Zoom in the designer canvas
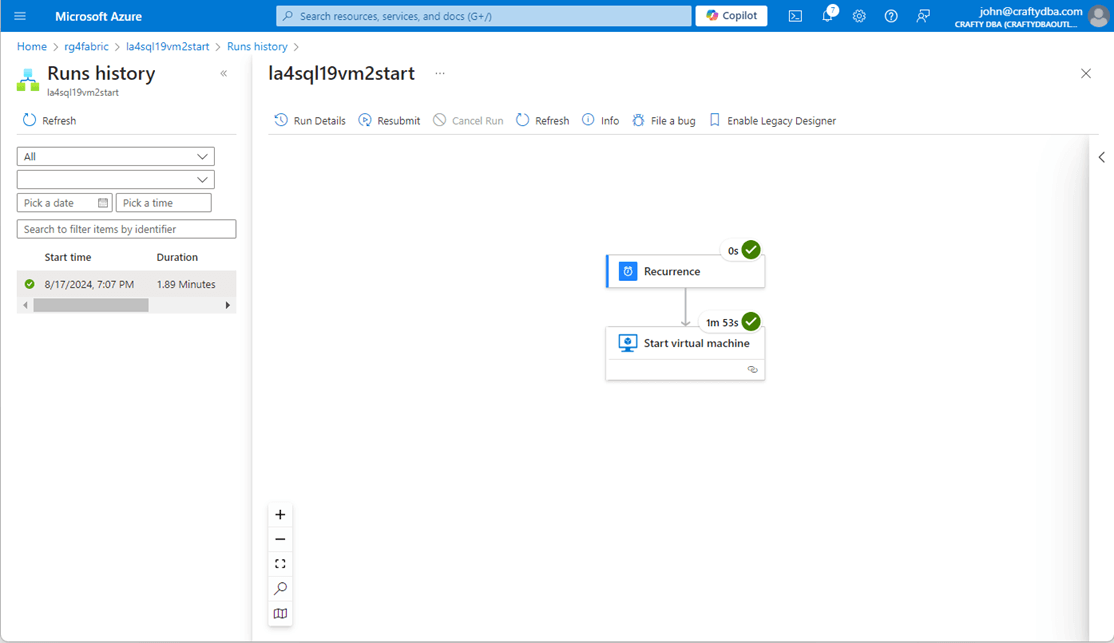 (281, 514)
